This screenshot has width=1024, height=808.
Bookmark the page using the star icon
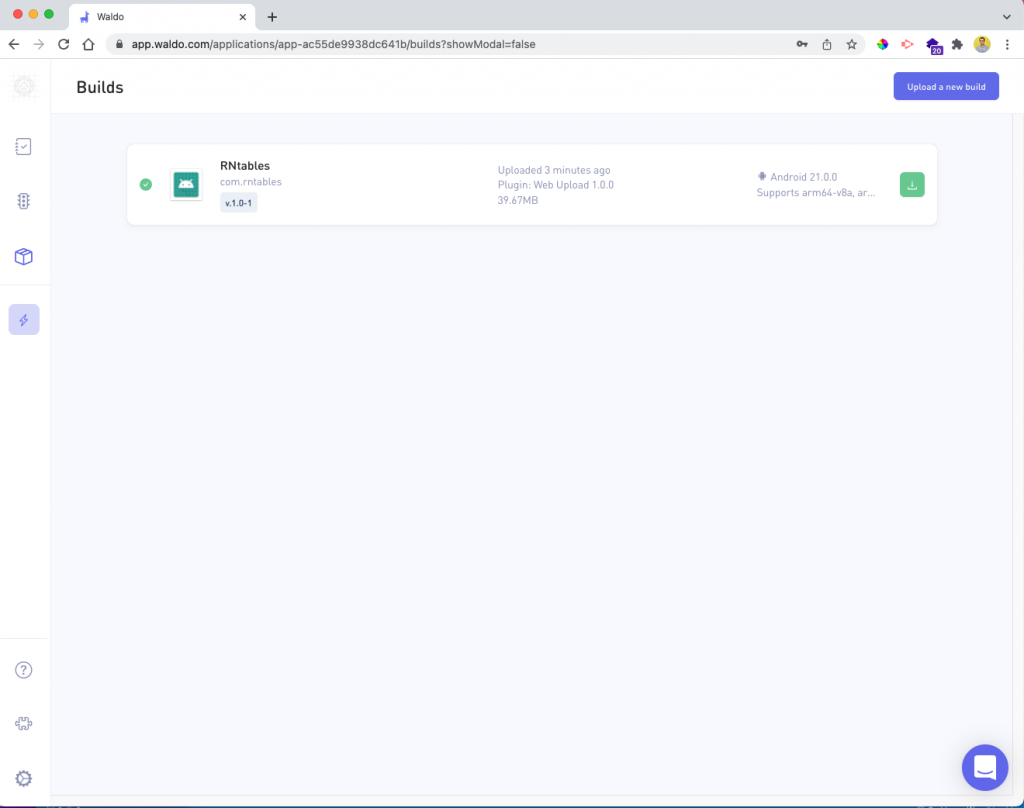(851, 44)
